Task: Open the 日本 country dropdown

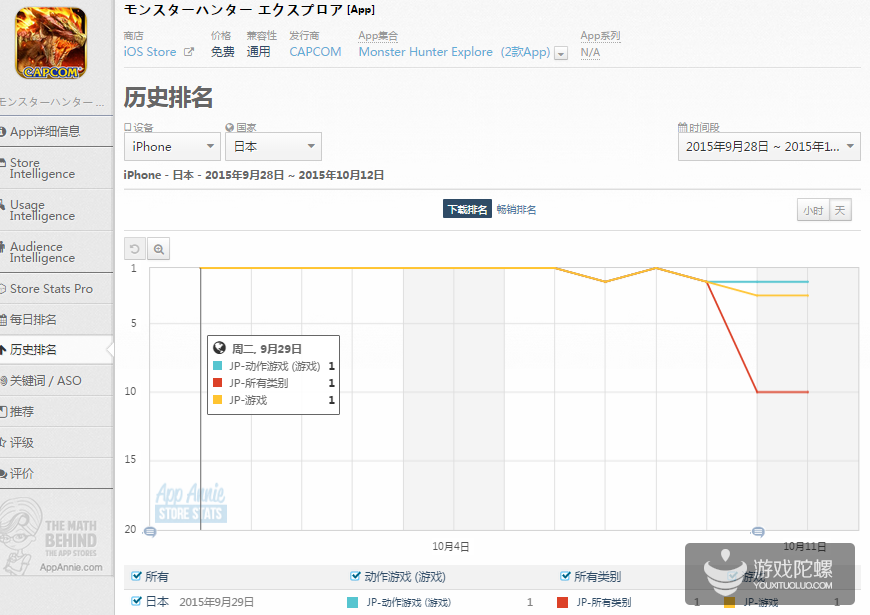Action: point(273,147)
